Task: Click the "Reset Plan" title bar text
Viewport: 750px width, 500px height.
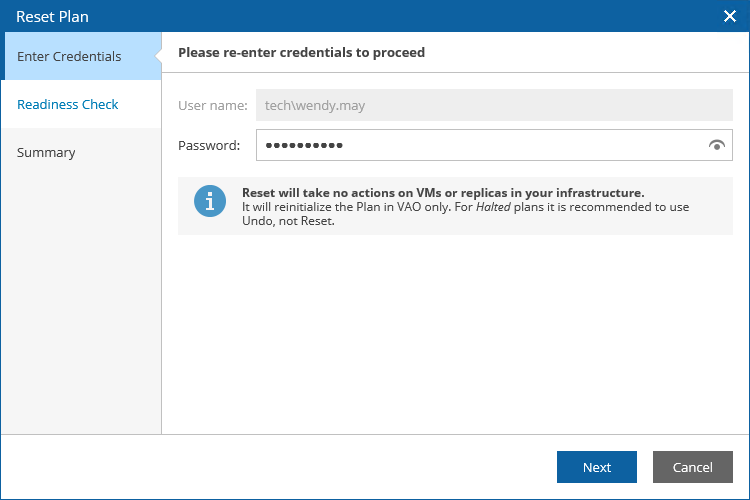Action: (52, 16)
